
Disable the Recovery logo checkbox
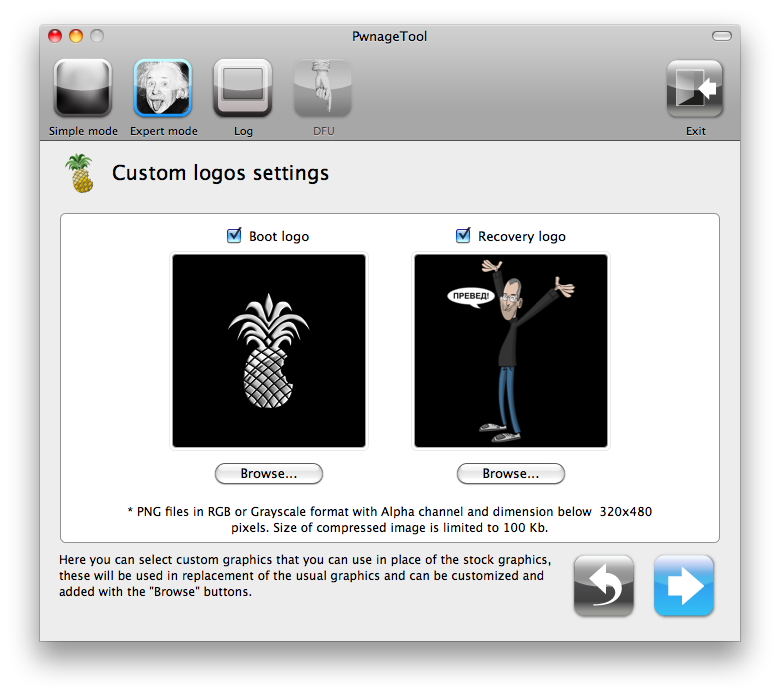pos(463,236)
